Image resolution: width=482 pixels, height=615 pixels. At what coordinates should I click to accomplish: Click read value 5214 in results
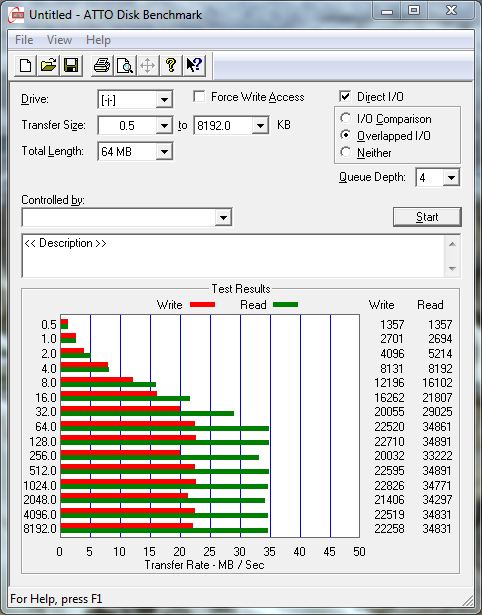click(440, 354)
